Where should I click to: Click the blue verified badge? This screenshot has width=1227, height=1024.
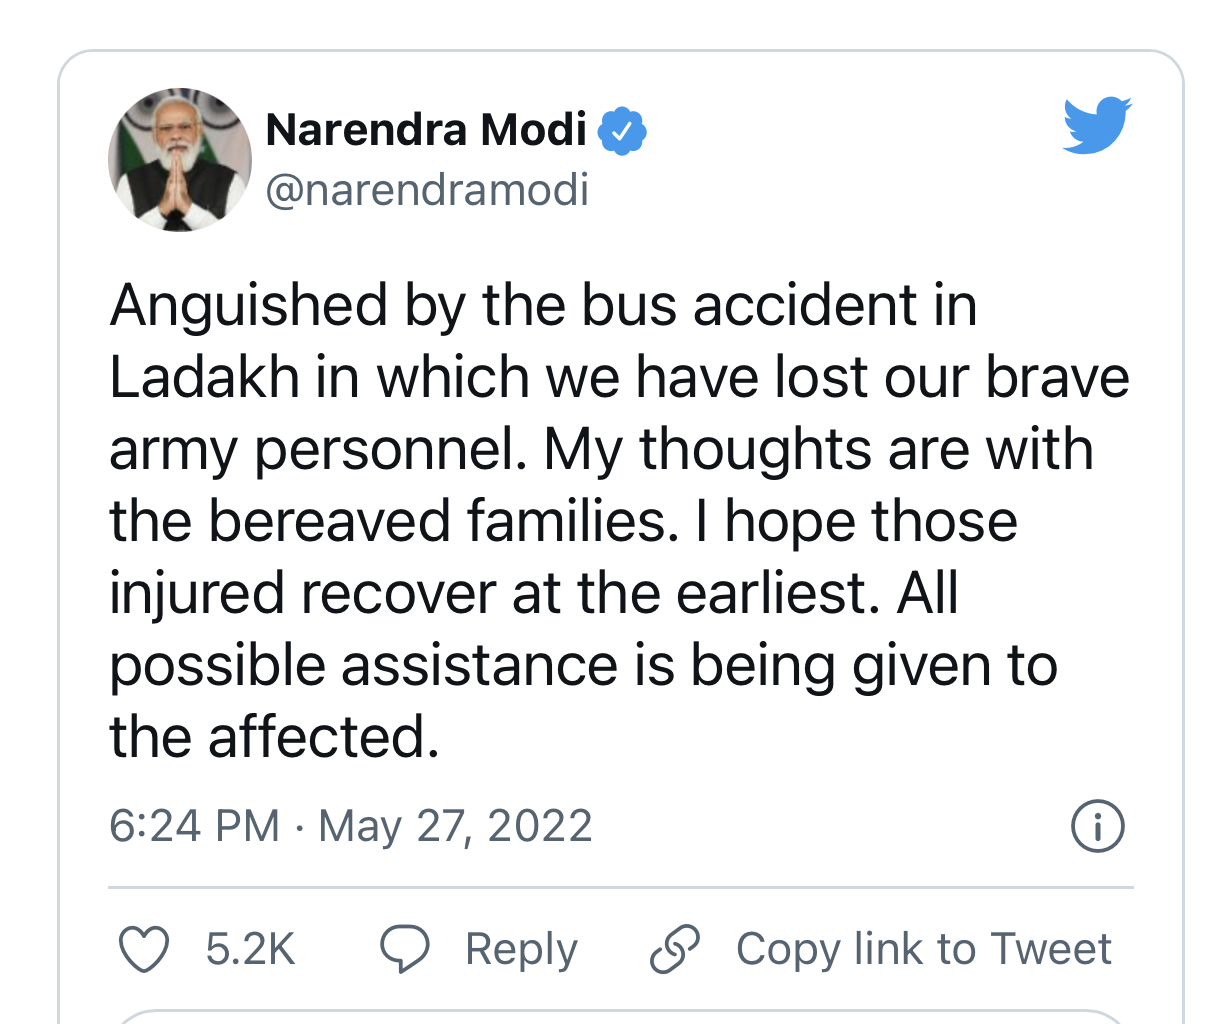[x=622, y=131]
